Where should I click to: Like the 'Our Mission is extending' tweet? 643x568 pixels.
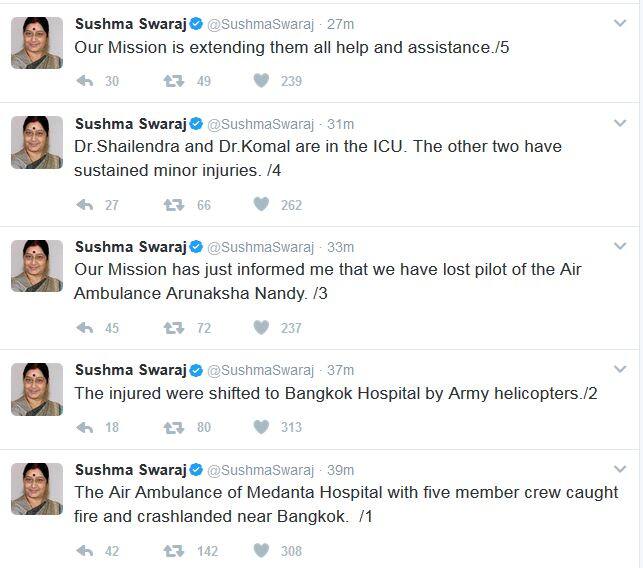260,81
